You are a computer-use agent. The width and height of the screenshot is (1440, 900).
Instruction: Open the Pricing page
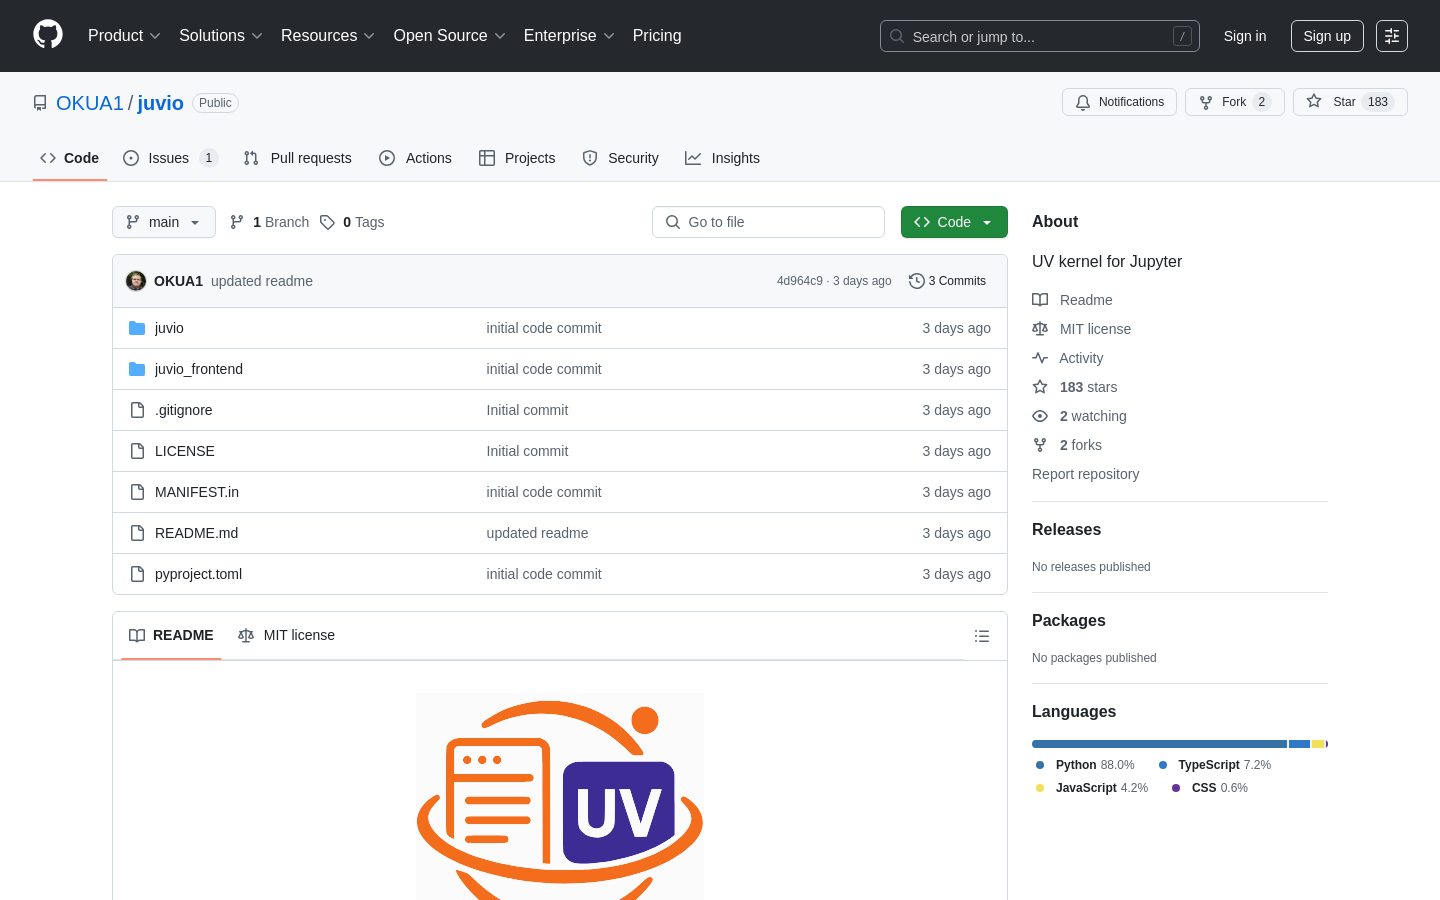[x=657, y=36]
